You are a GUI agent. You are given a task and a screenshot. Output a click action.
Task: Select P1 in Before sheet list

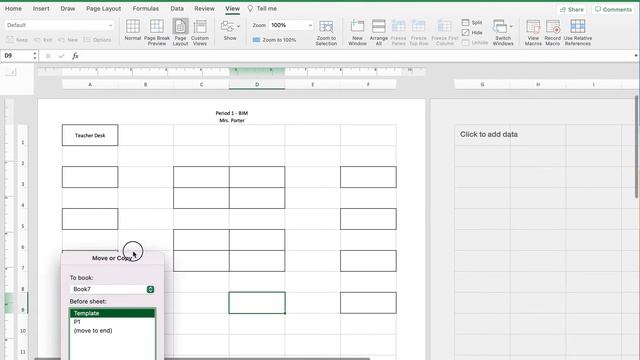click(112, 322)
